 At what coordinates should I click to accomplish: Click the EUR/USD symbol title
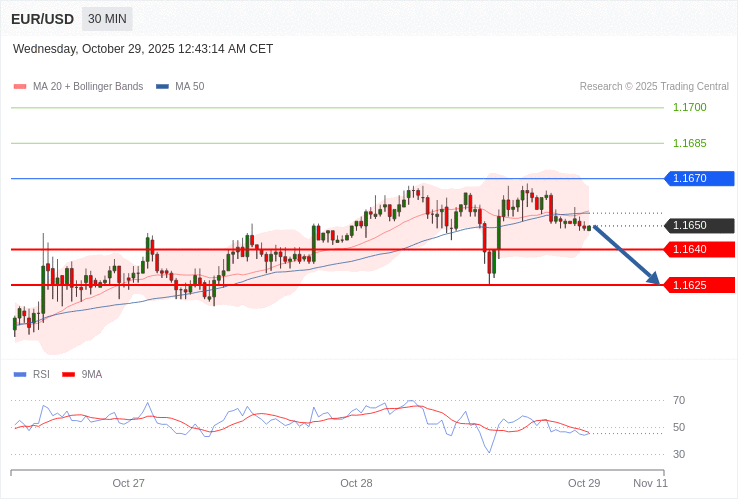coord(42,19)
